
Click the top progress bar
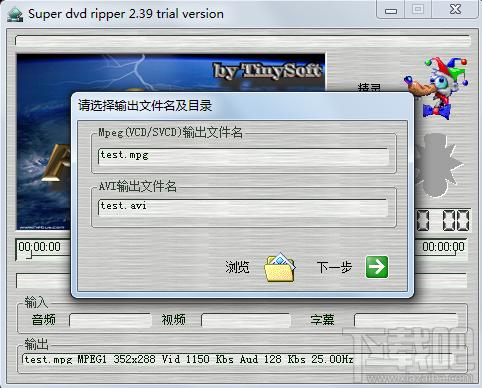pyautogui.click(x=243, y=41)
